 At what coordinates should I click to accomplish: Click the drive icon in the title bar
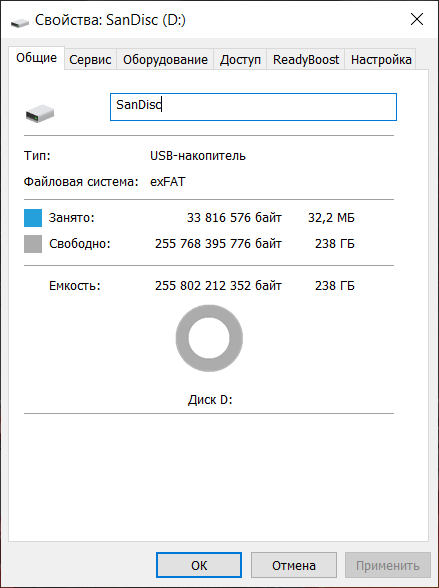(x=19, y=22)
